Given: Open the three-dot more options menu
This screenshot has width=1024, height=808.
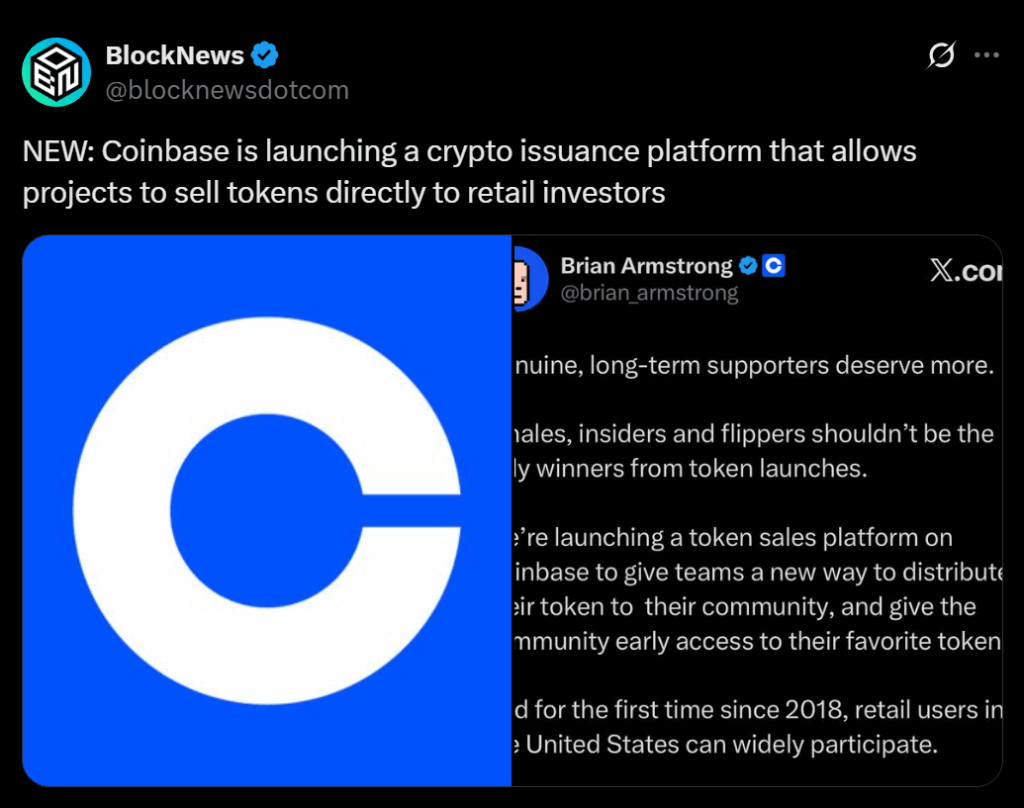Looking at the screenshot, I should (987, 56).
